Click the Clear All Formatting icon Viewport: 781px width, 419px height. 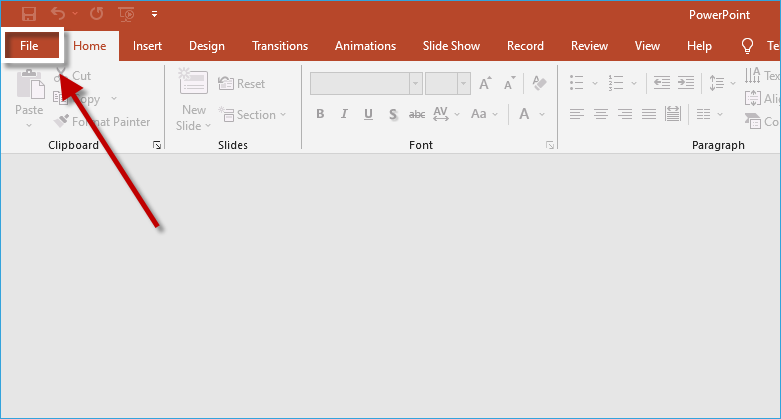tap(539, 83)
